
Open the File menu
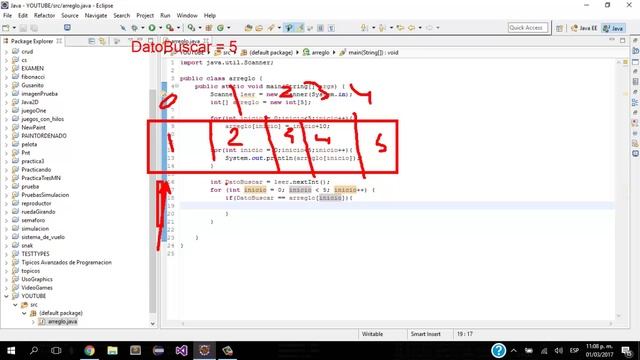coord(7,16)
